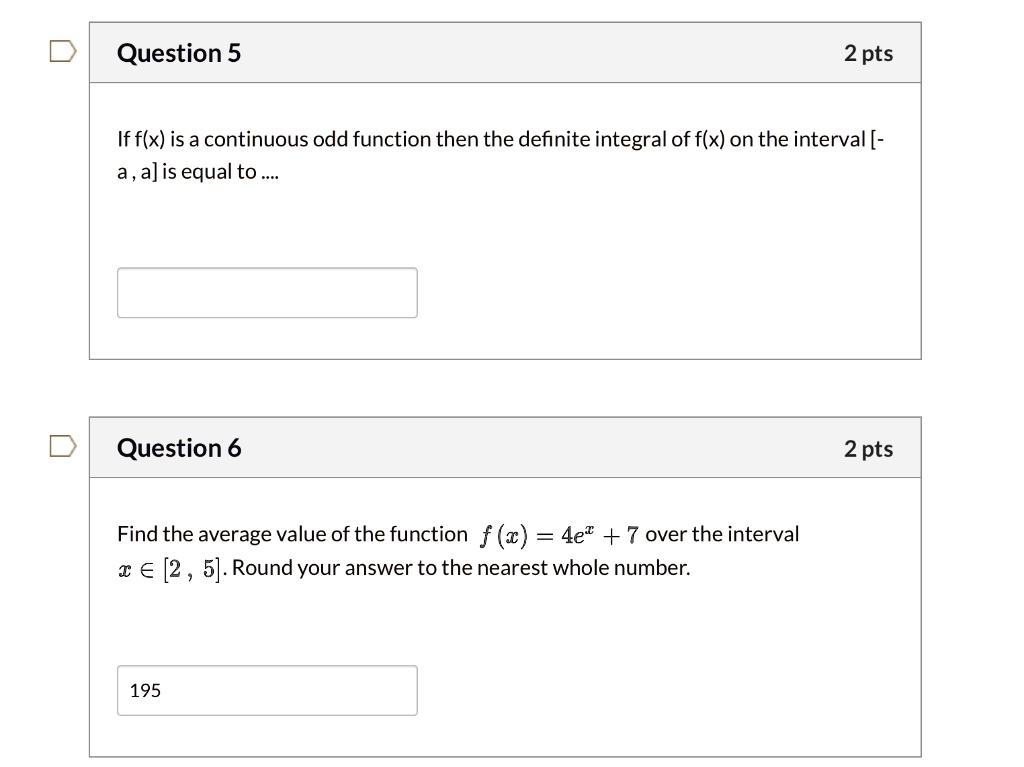Click the '2 pts' label on Question 6
The height and width of the screenshot is (767, 1024).
[868, 448]
